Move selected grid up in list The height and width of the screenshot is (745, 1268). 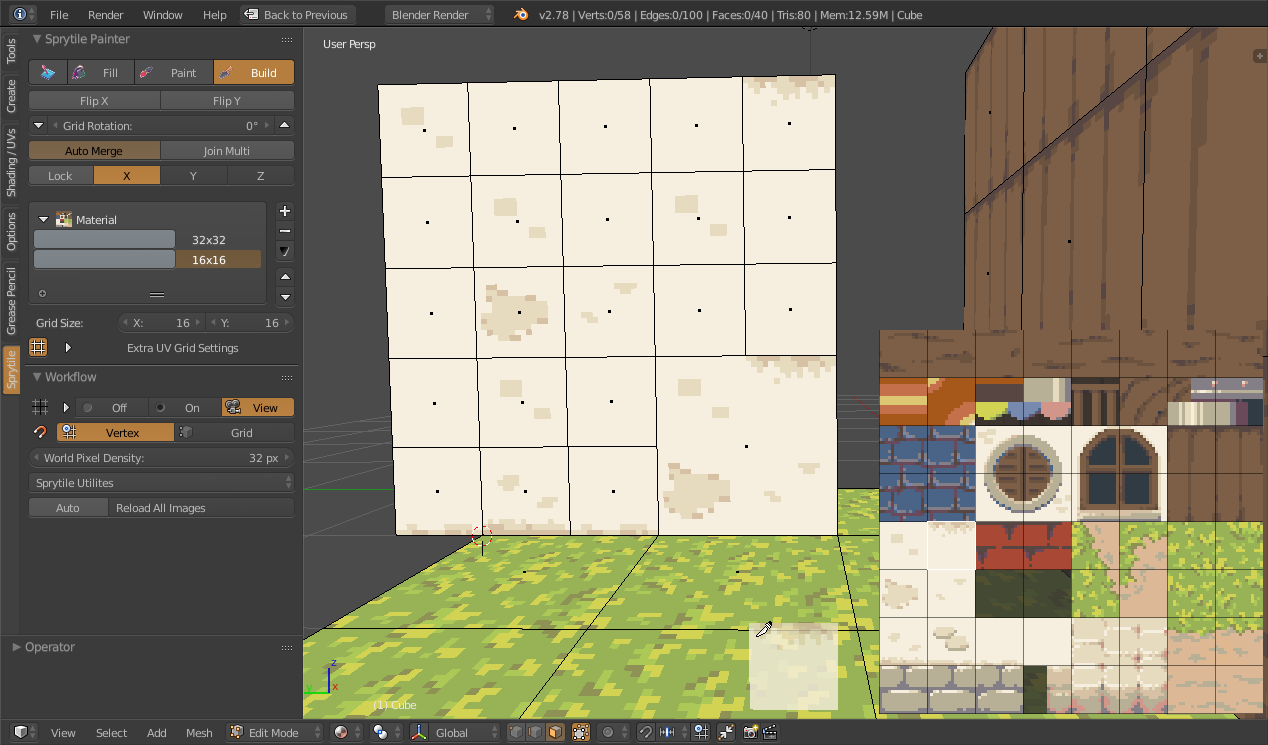point(285,277)
